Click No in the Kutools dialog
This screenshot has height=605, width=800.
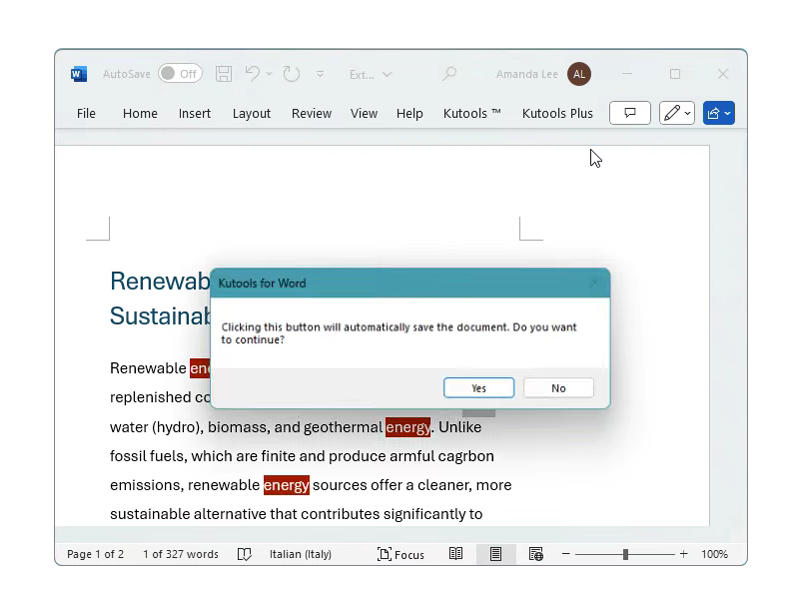(558, 388)
